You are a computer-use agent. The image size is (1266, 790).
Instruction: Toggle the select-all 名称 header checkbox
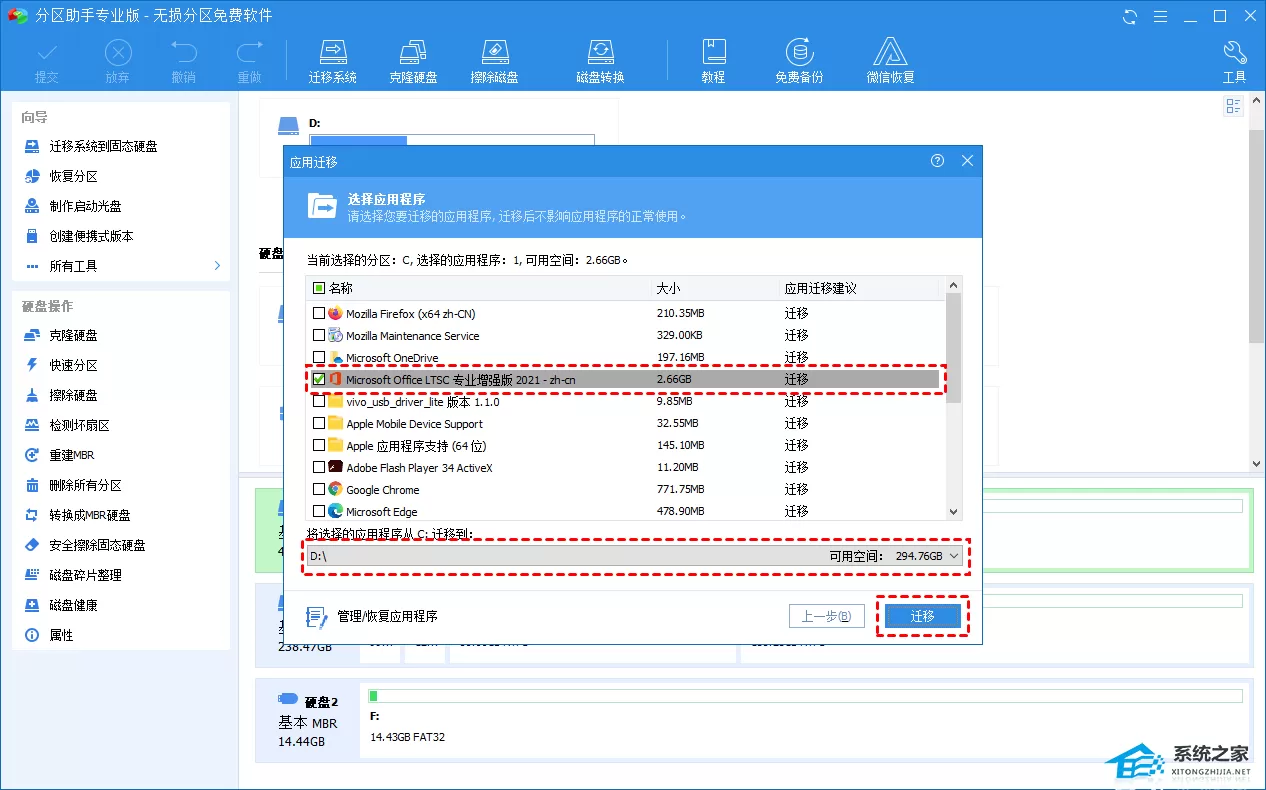tap(319, 288)
